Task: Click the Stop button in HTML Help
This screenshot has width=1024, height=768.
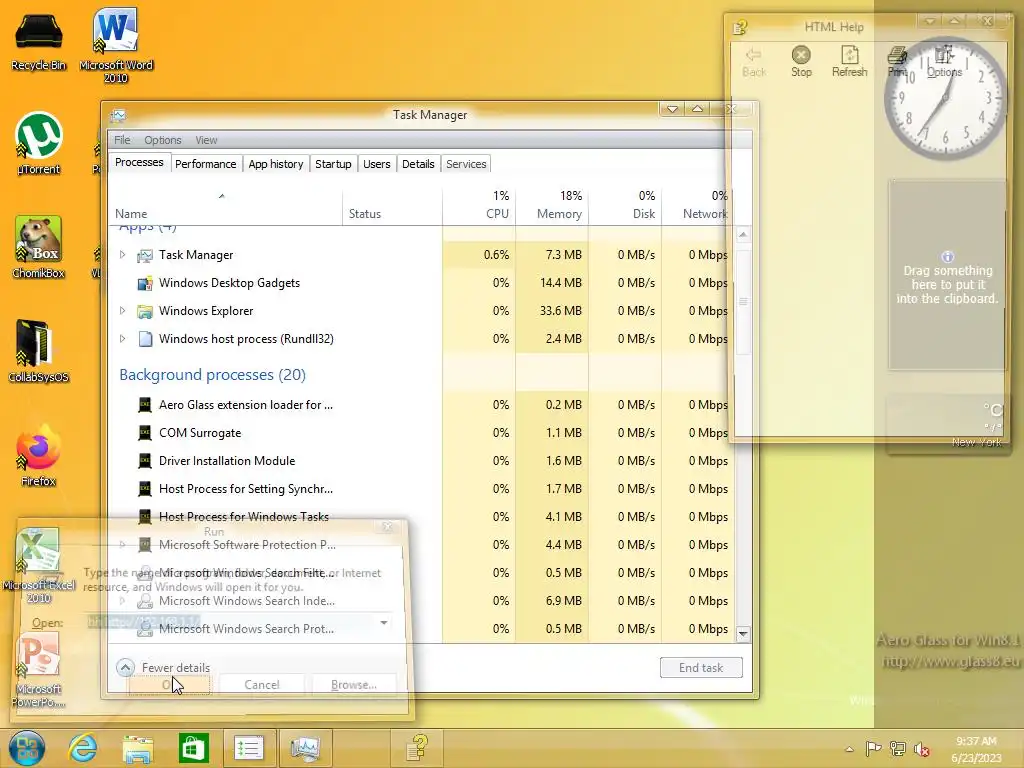Action: pos(801,62)
